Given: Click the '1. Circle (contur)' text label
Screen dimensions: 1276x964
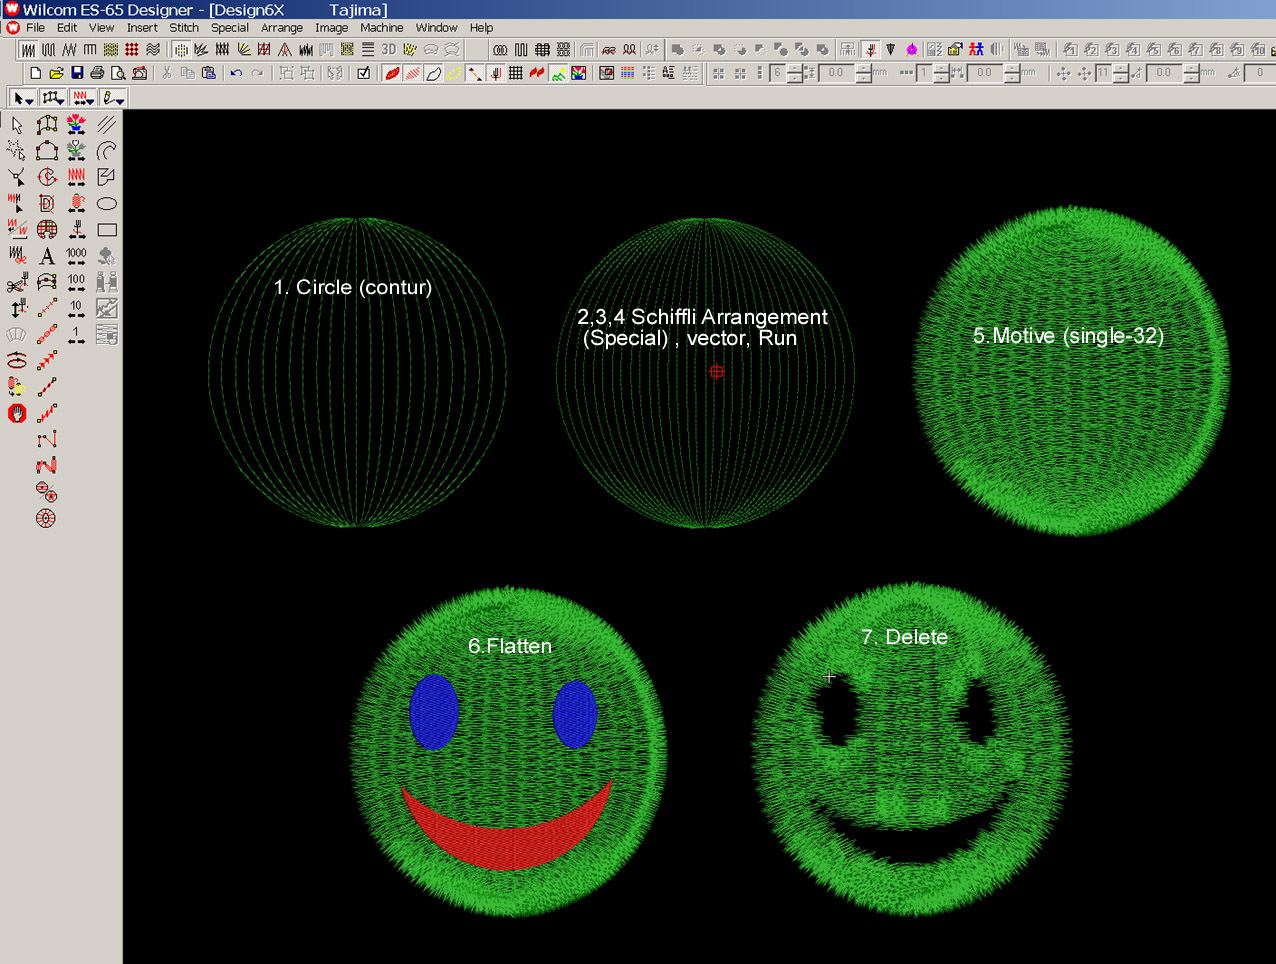Looking at the screenshot, I should (352, 287).
